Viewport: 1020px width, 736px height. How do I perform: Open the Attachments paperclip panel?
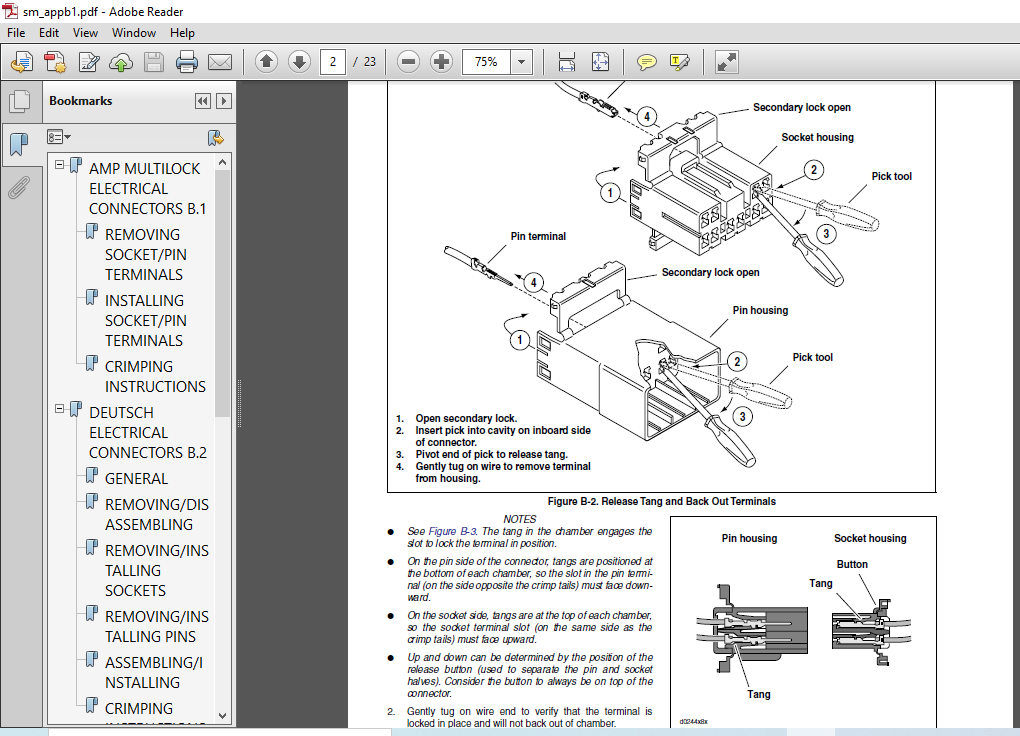click(x=20, y=187)
